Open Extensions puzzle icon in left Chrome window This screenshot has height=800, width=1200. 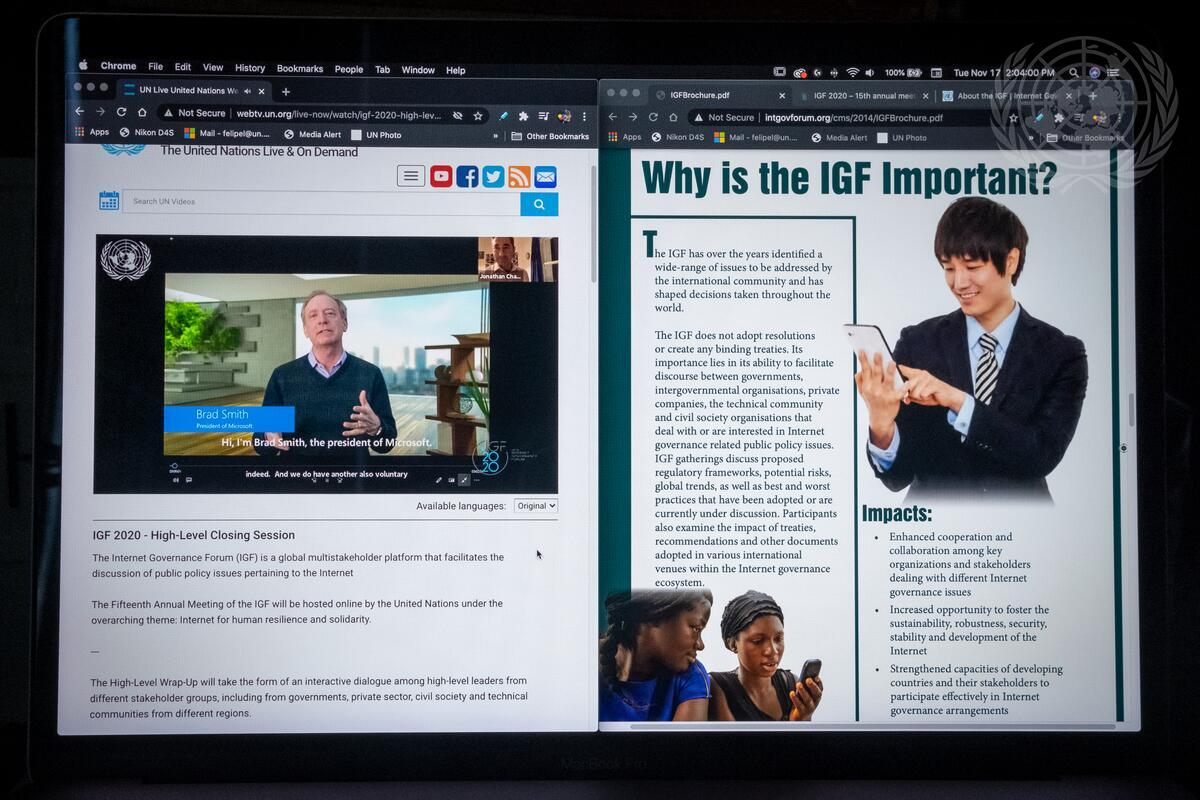coord(523,116)
